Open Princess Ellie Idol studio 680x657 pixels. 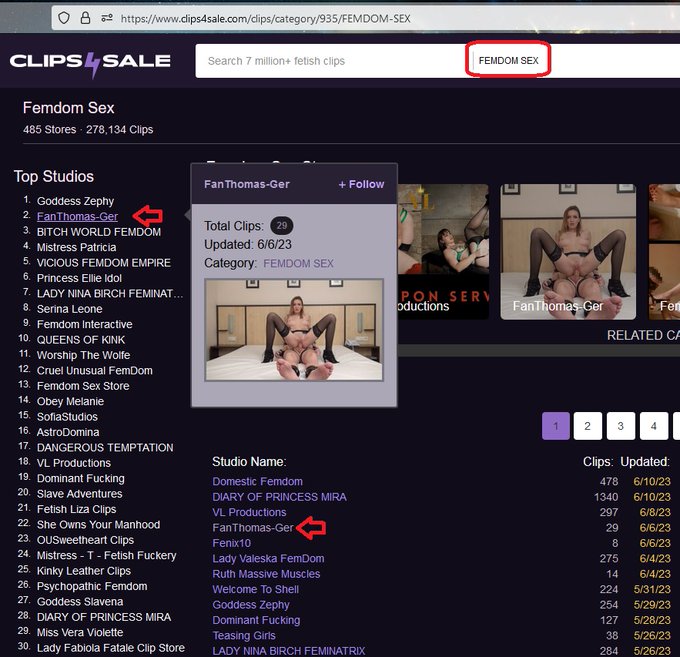(x=79, y=278)
